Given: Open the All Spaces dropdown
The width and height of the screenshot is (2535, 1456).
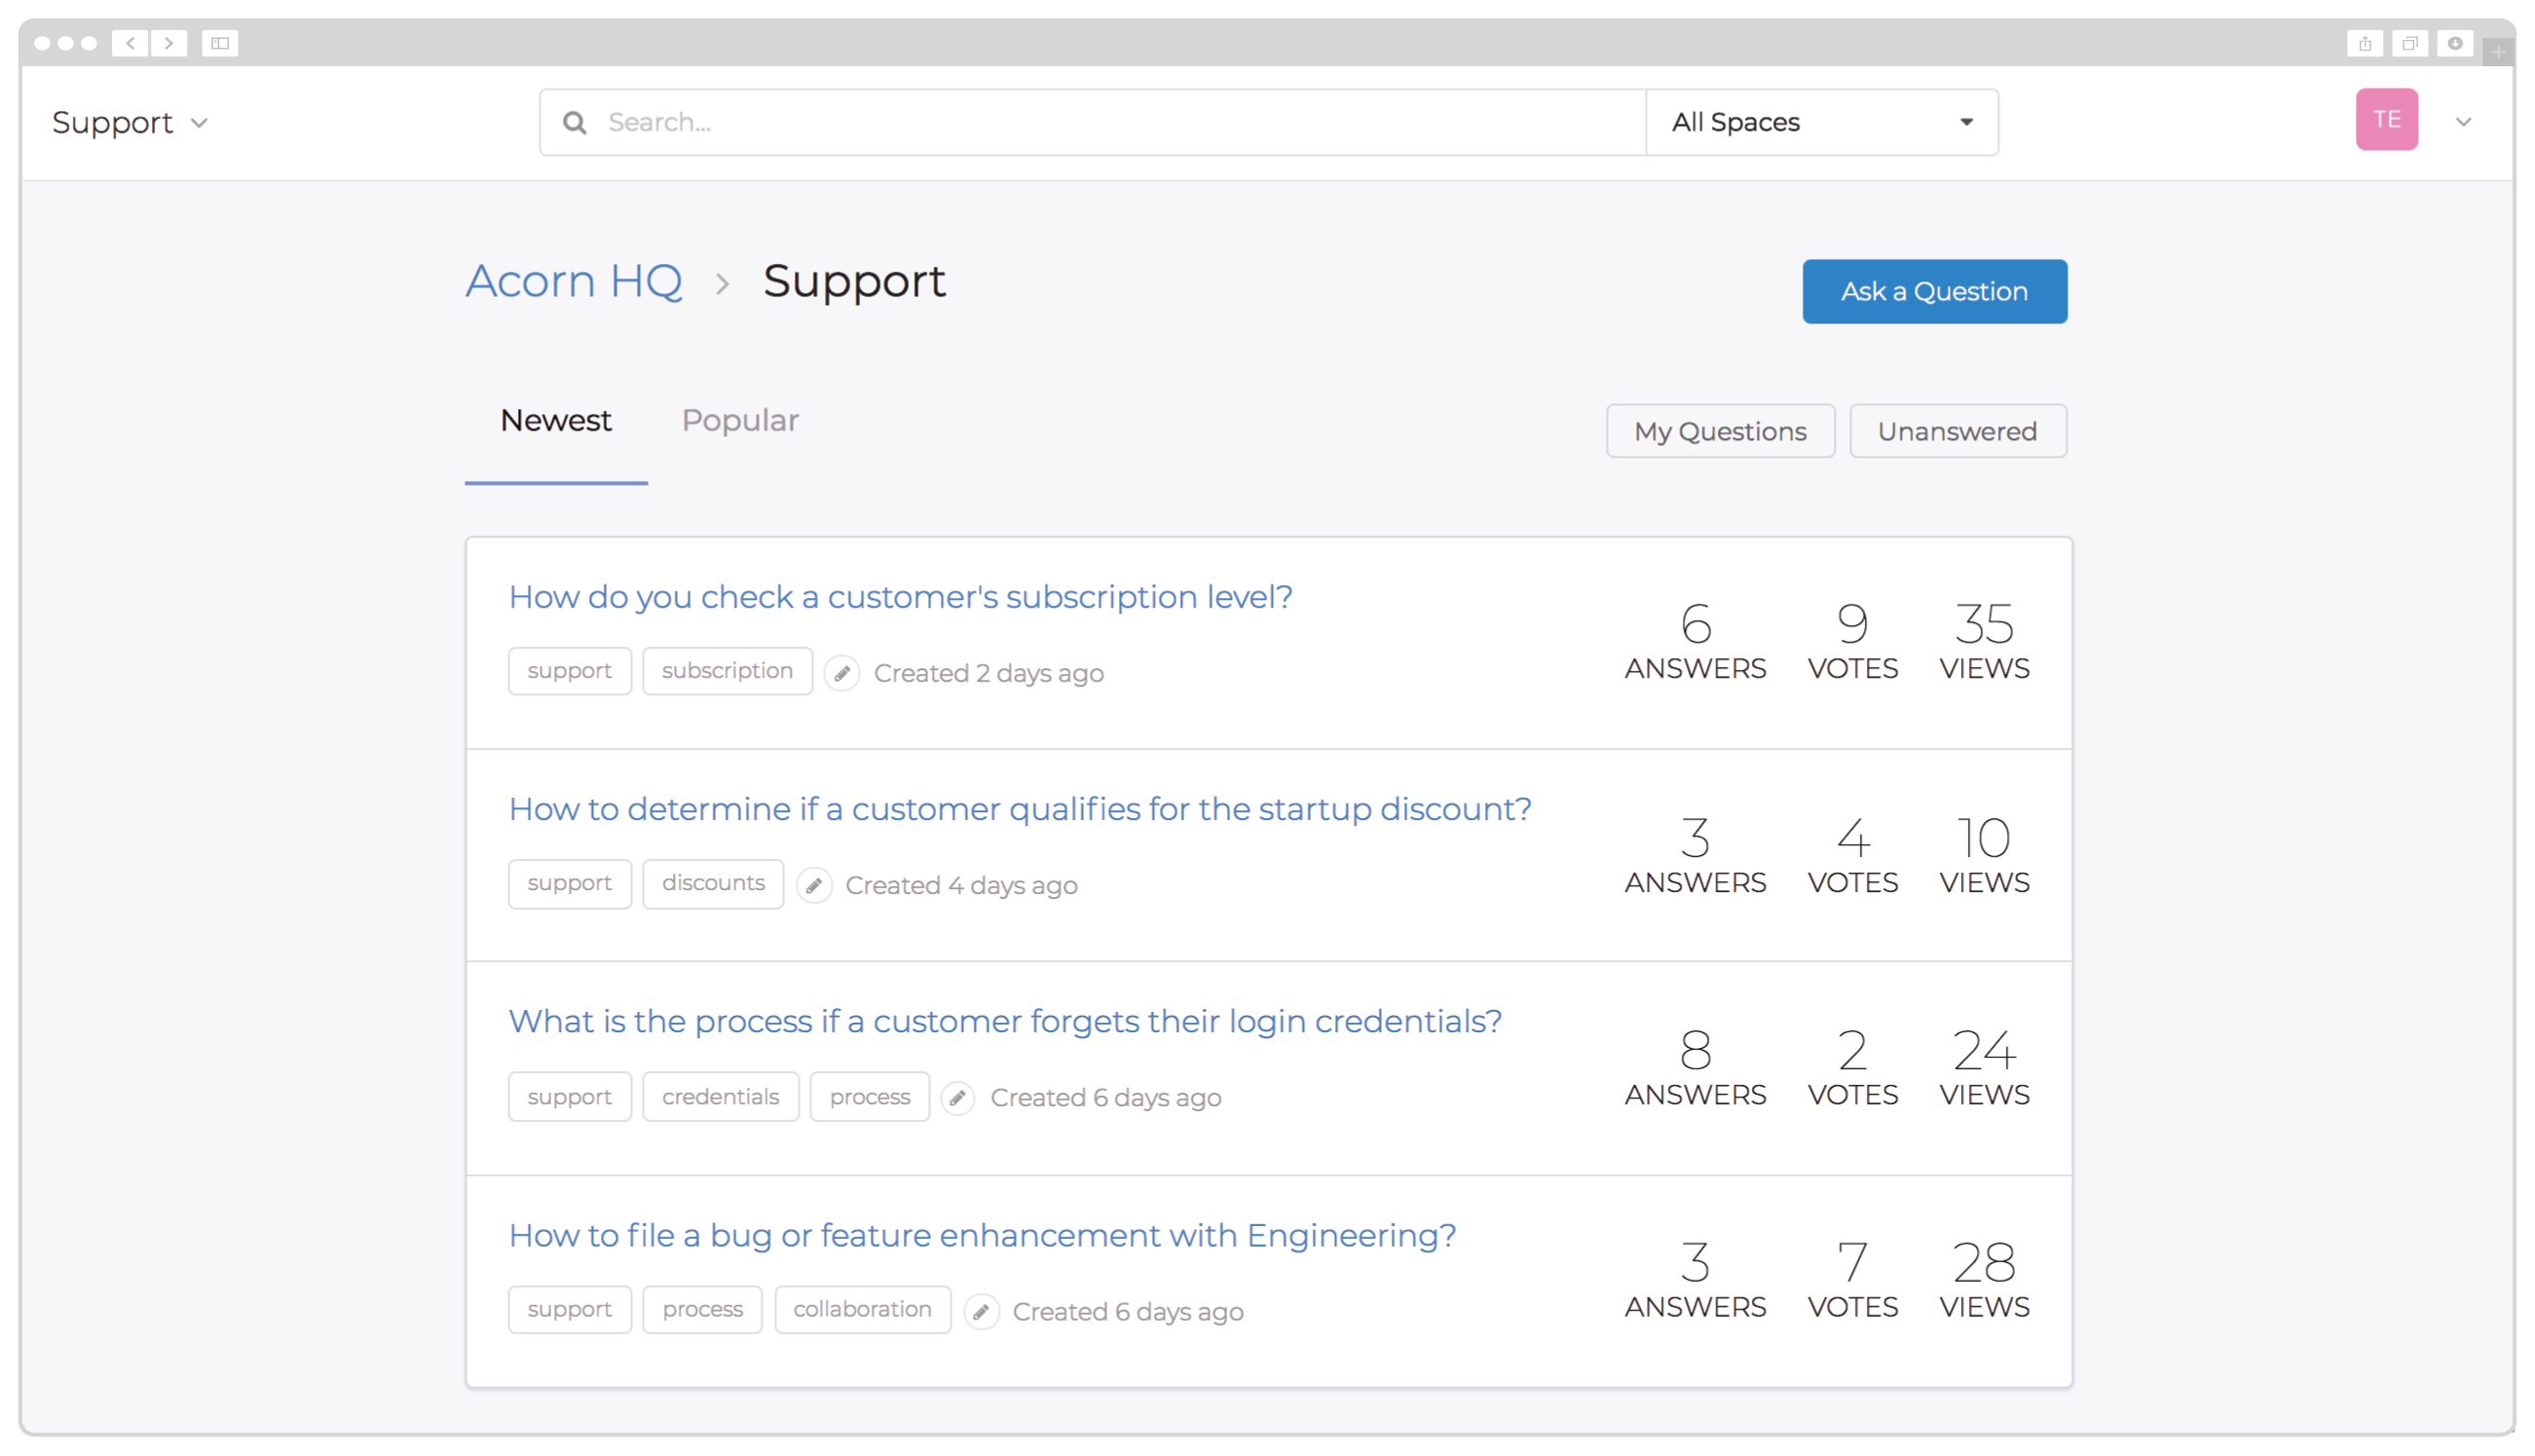Looking at the screenshot, I should coord(1821,122).
